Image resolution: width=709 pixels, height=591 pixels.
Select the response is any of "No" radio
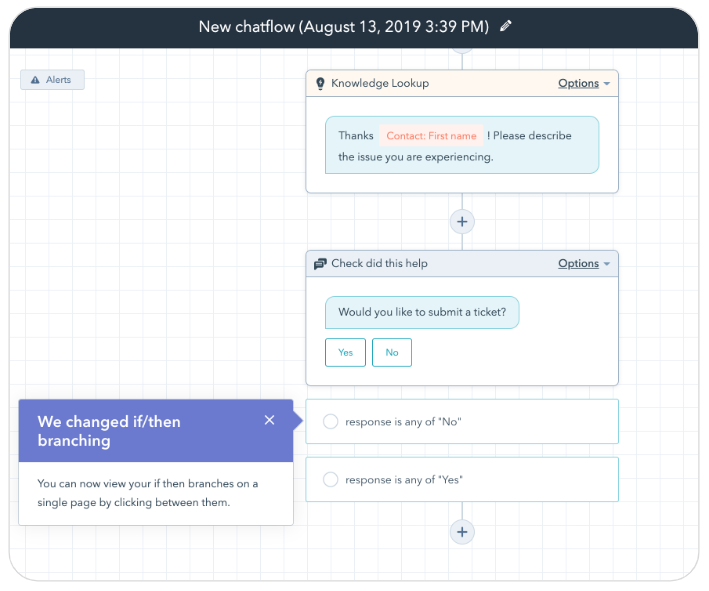click(331, 422)
